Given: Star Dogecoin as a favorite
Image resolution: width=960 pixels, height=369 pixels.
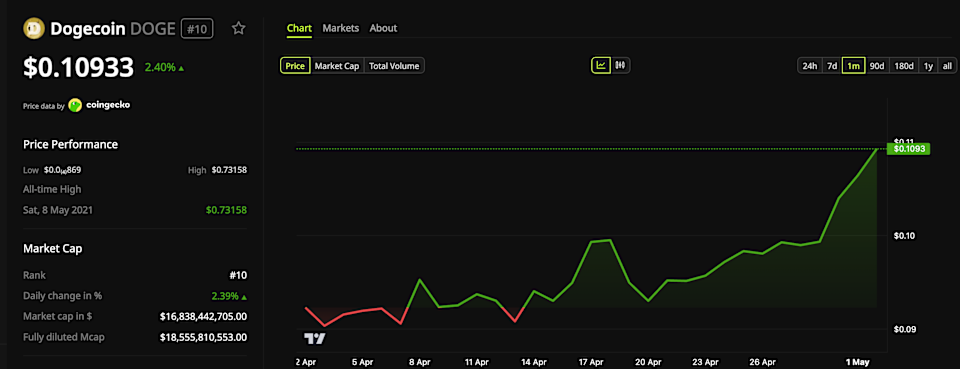Looking at the screenshot, I should 238,28.
